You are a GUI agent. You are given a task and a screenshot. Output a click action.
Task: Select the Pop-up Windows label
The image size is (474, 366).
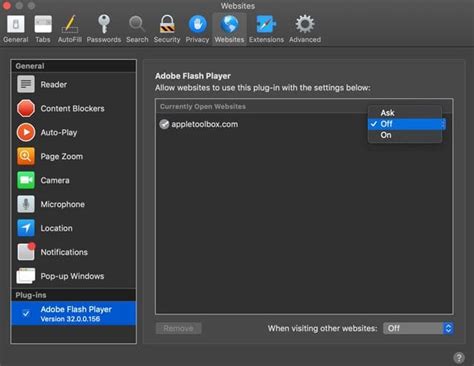[72, 276]
